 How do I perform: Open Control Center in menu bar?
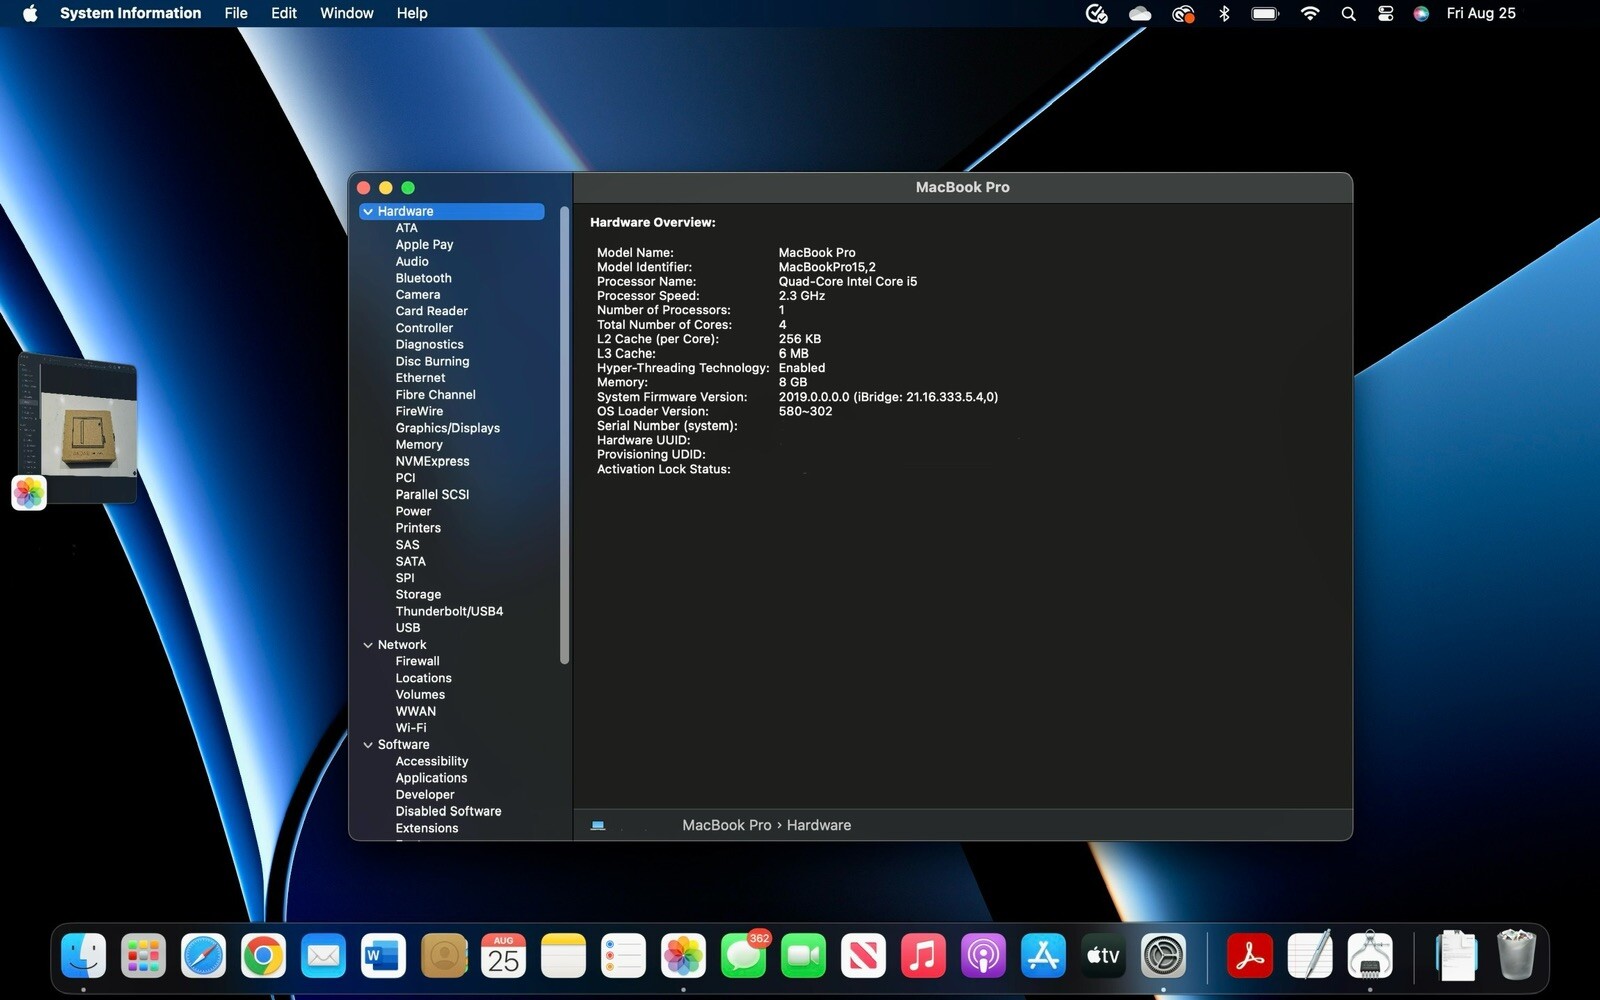[x=1386, y=13]
